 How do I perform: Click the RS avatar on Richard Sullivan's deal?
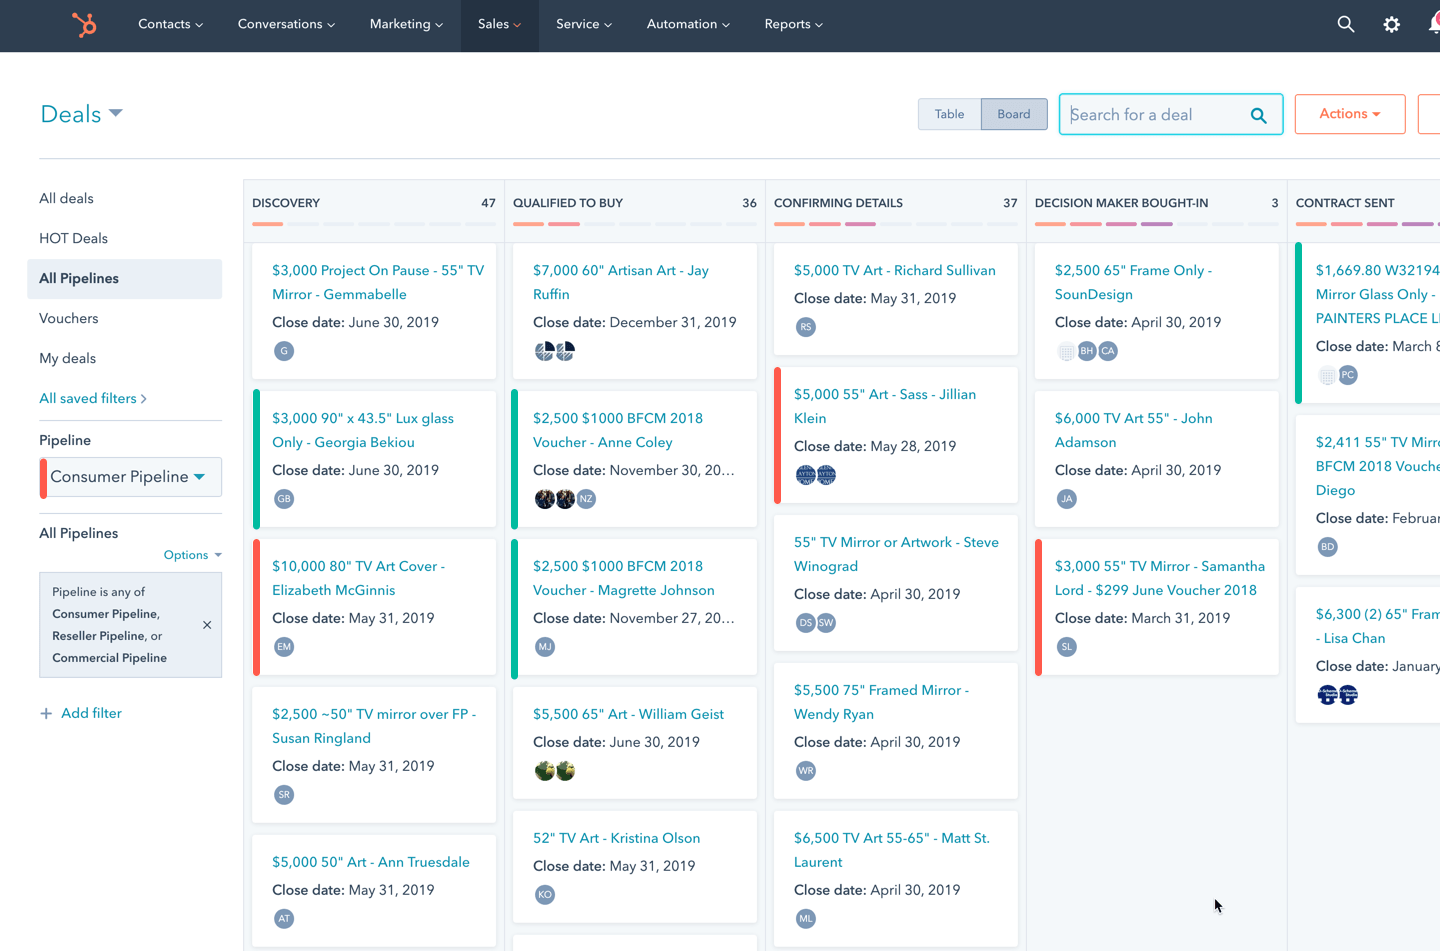point(806,326)
